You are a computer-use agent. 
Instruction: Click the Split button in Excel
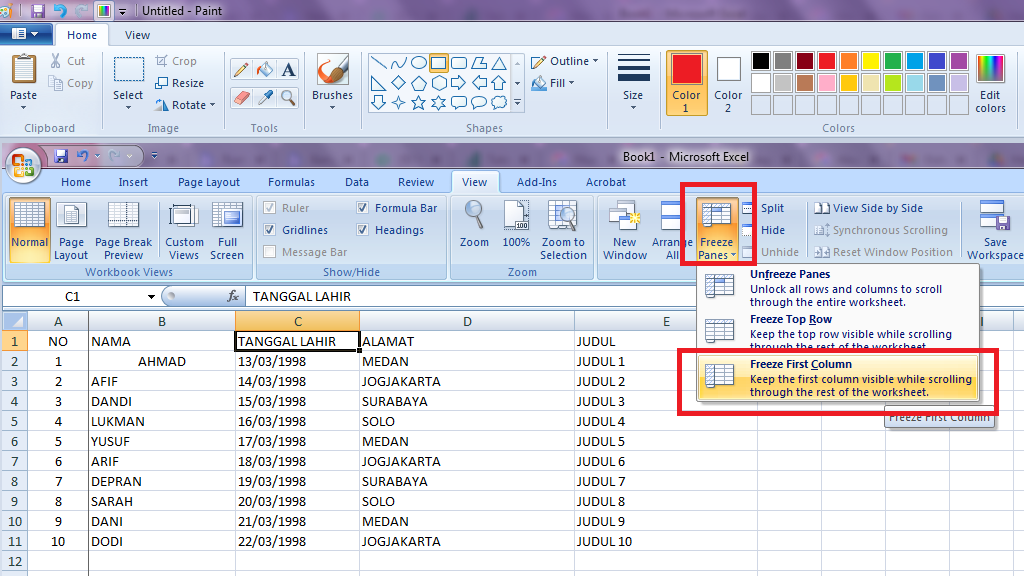click(x=763, y=208)
